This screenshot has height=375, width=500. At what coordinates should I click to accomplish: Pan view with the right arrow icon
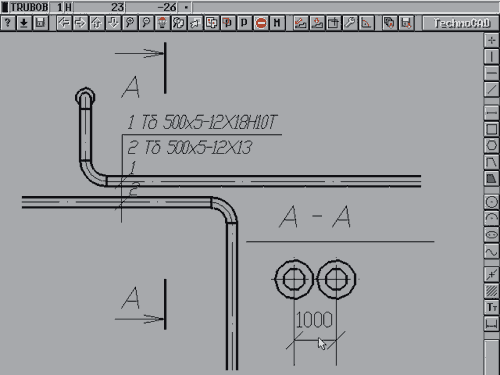coord(80,23)
